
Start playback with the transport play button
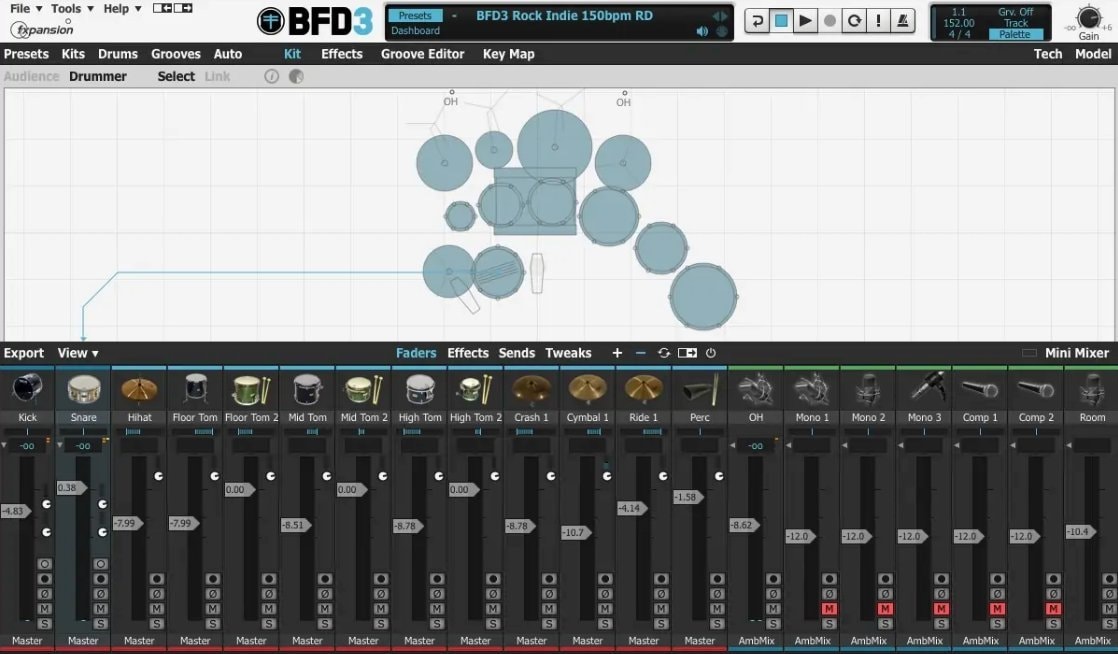pyautogui.click(x=805, y=21)
